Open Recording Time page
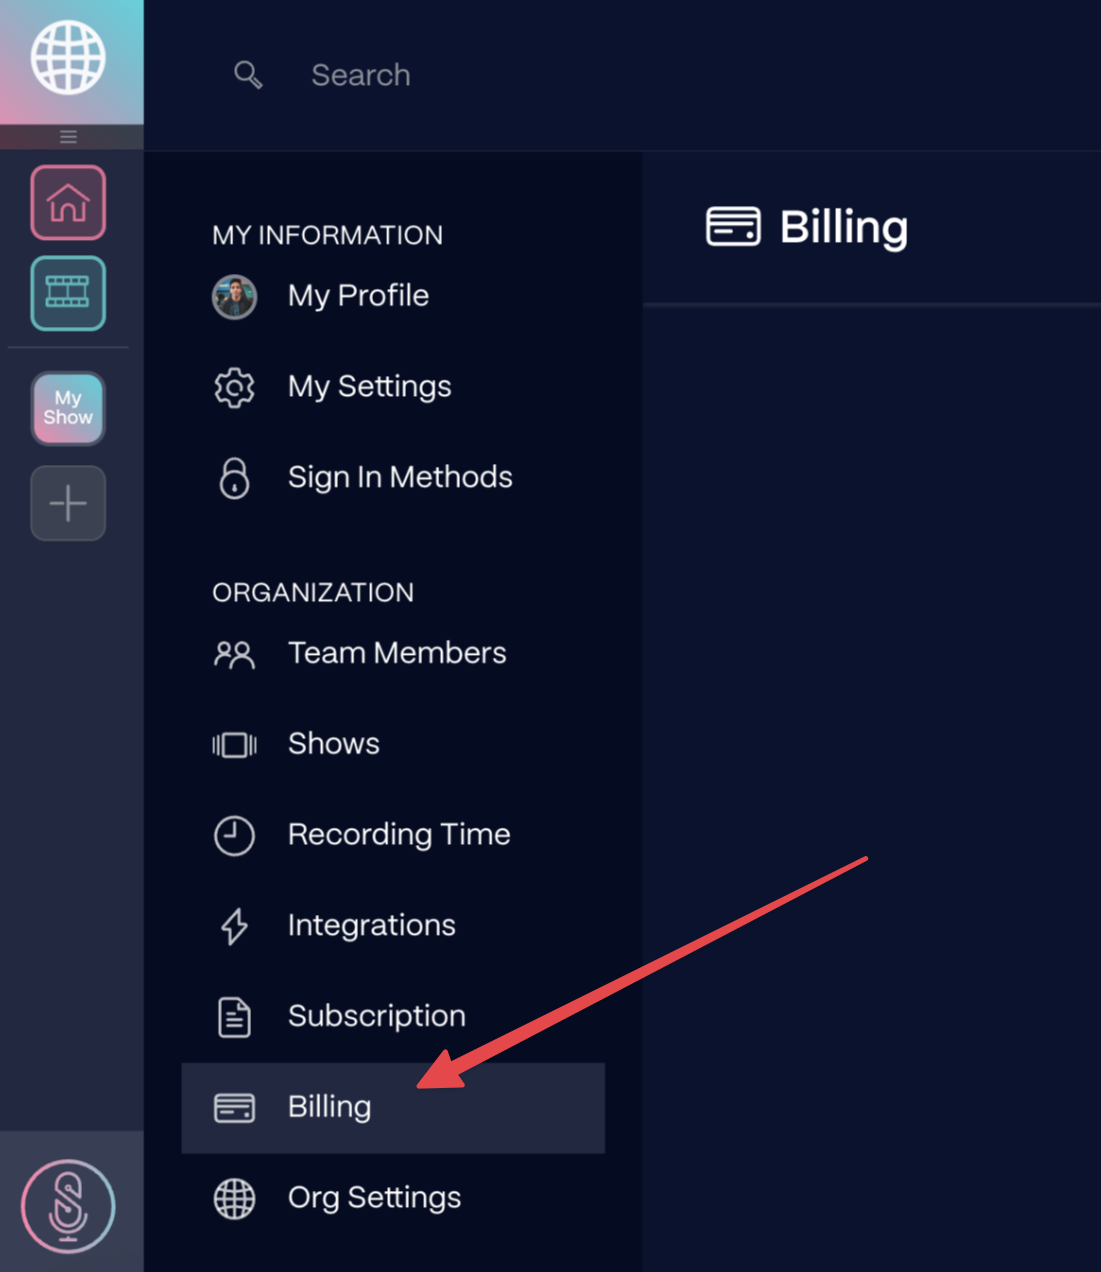The image size is (1101, 1272). (x=393, y=835)
